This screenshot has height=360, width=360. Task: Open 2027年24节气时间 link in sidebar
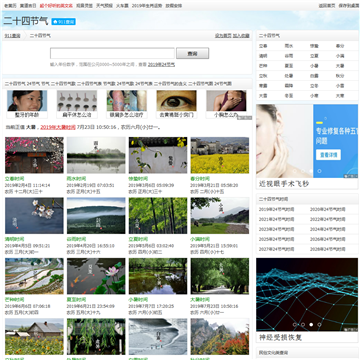[x=277, y=249]
